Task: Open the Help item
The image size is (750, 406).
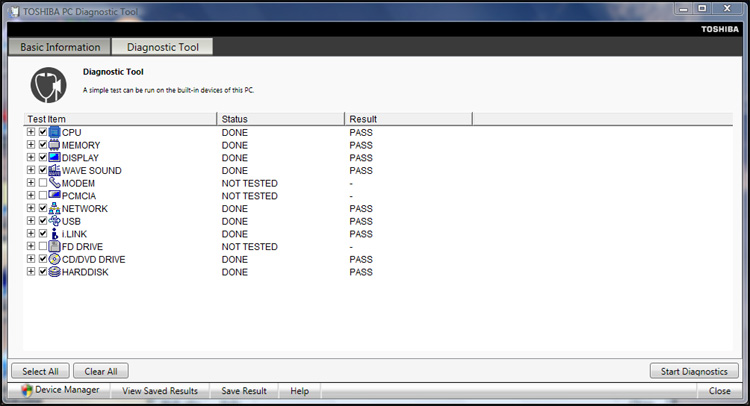Action: tap(299, 391)
